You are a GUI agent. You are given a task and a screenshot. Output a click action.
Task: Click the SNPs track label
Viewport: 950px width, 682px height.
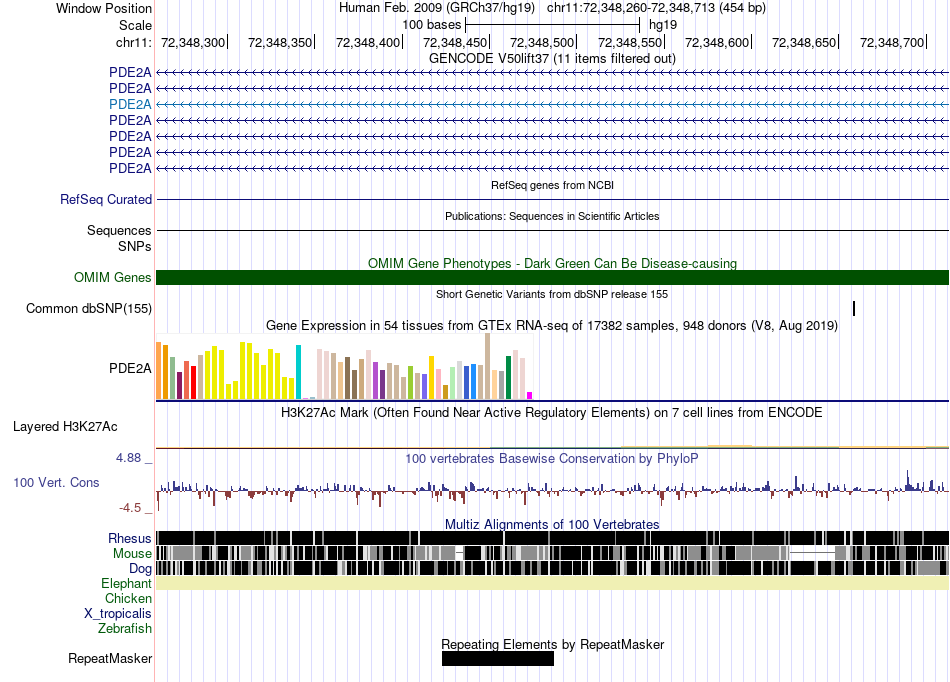(135, 247)
